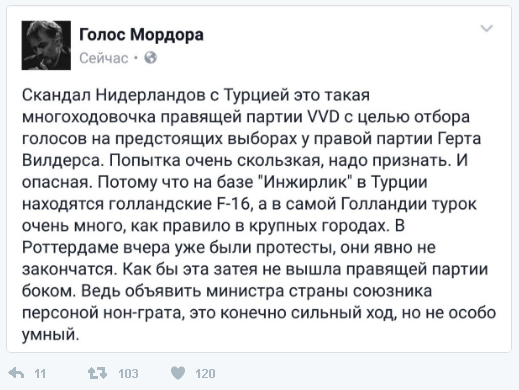
Task: Click the last word умный in post
Action: tap(49, 334)
